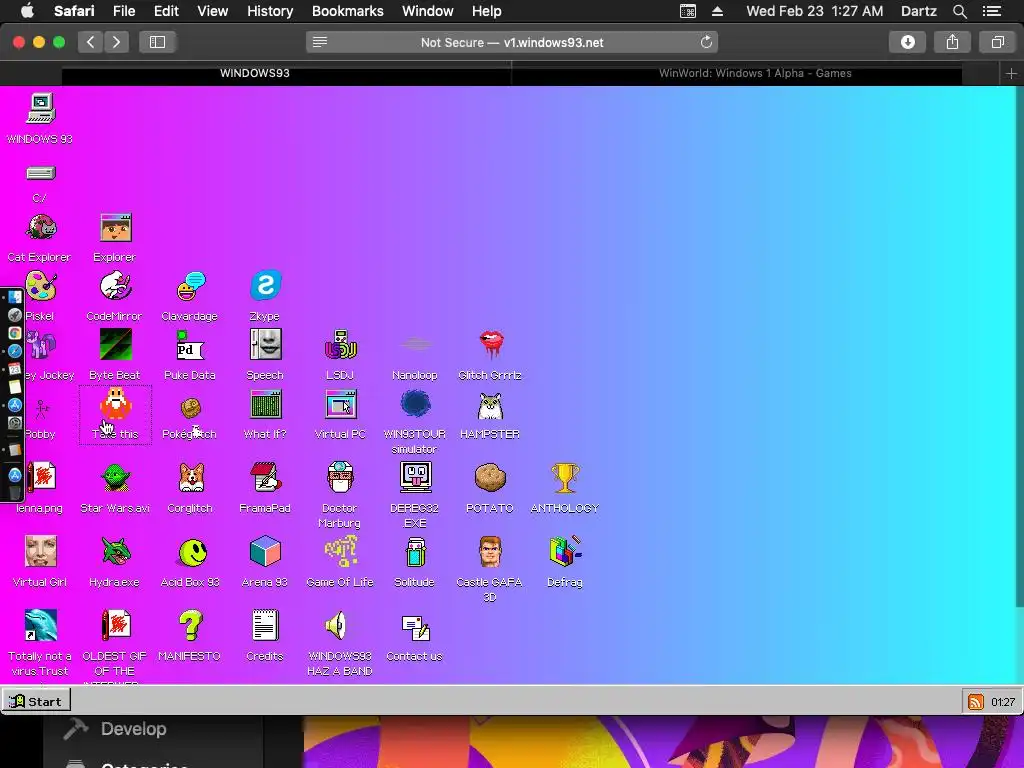Open the Window menu
This screenshot has width=1024, height=768.
point(428,11)
